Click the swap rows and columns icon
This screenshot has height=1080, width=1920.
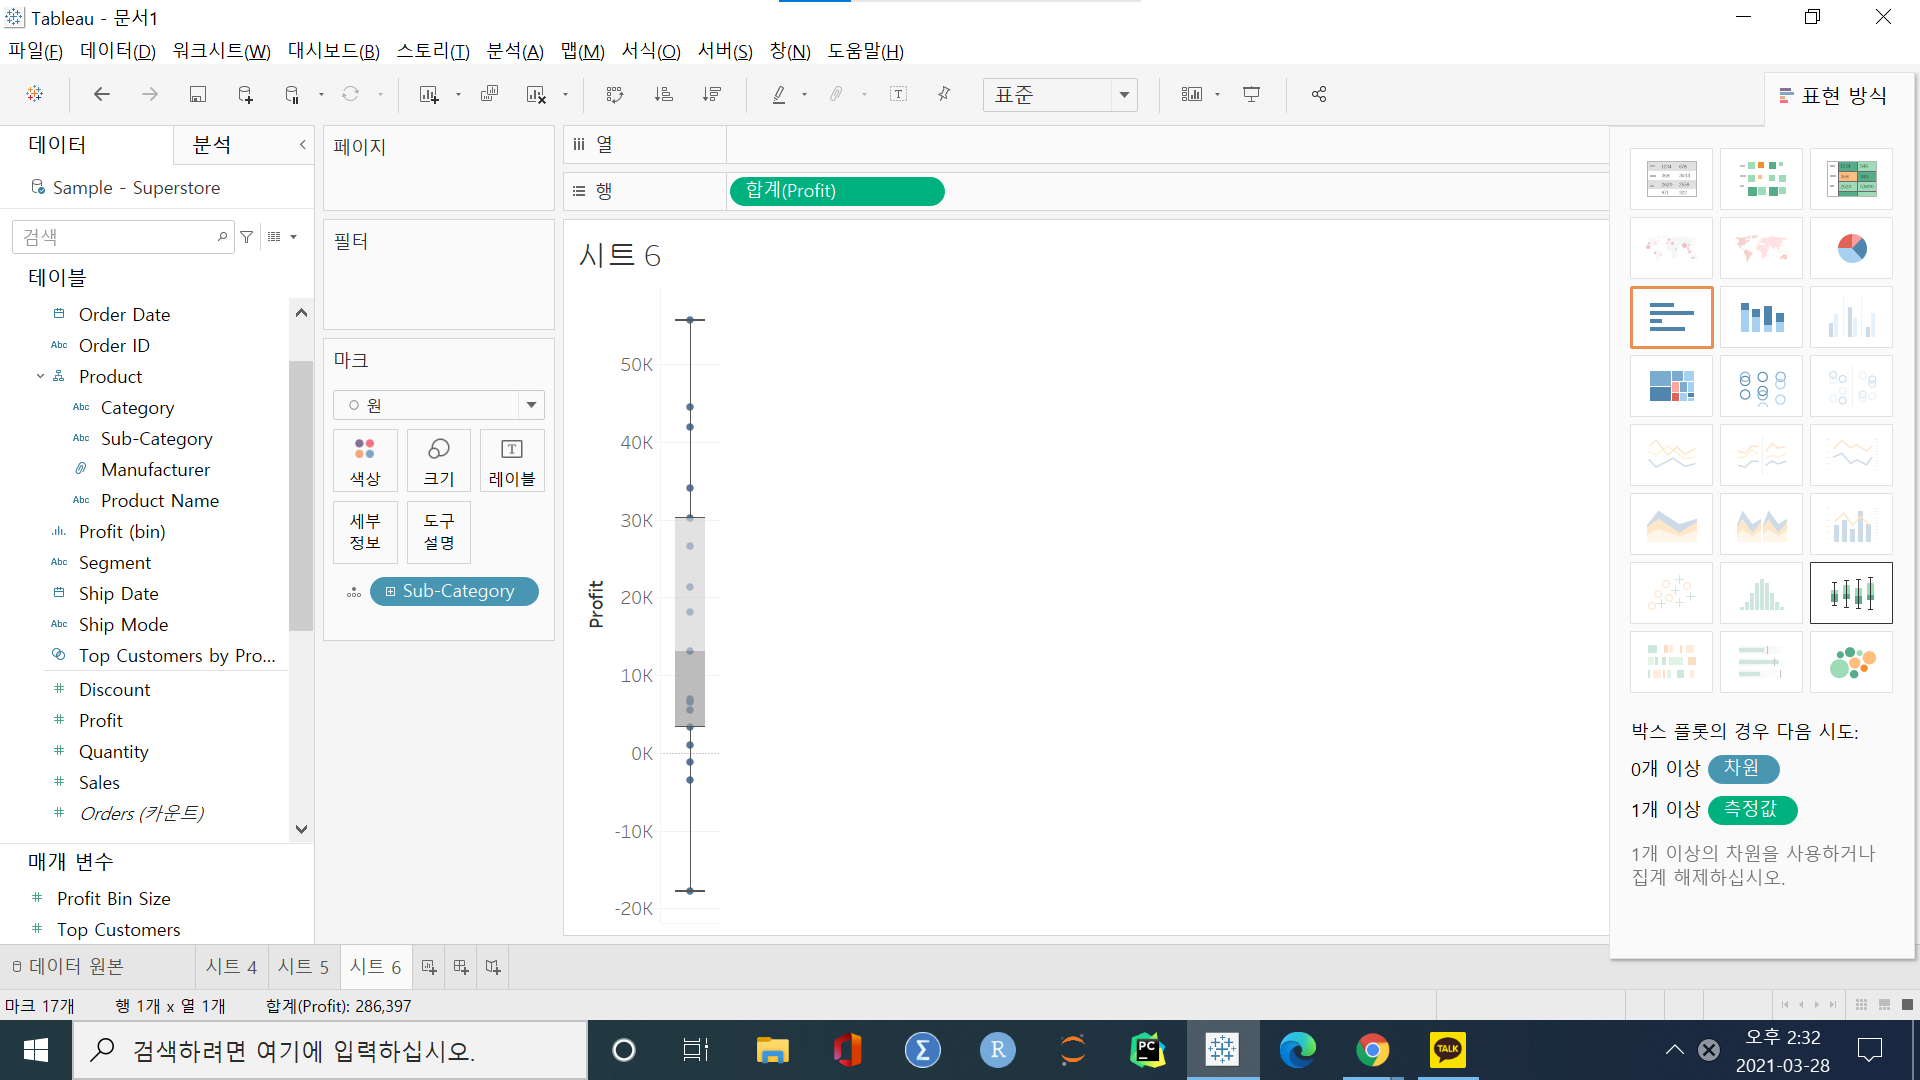coord(615,94)
